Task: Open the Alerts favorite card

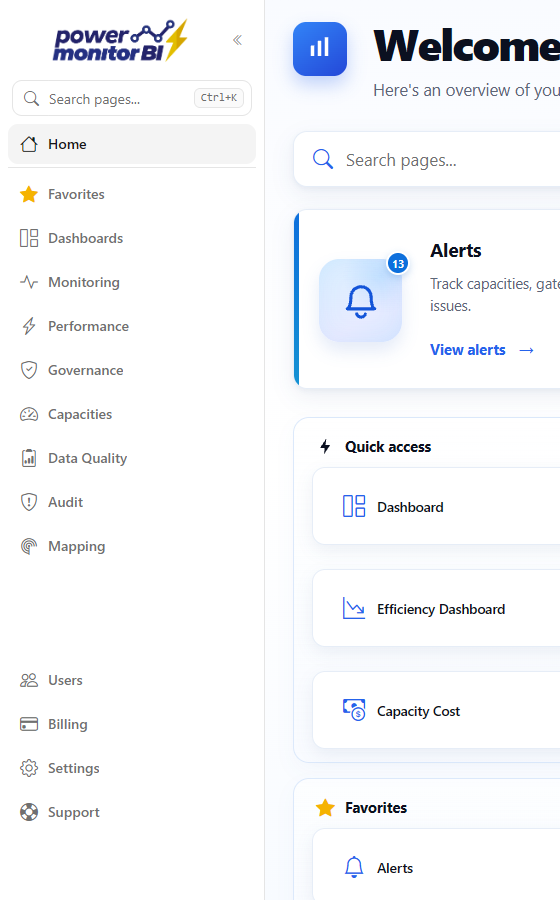Action: (x=436, y=864)
